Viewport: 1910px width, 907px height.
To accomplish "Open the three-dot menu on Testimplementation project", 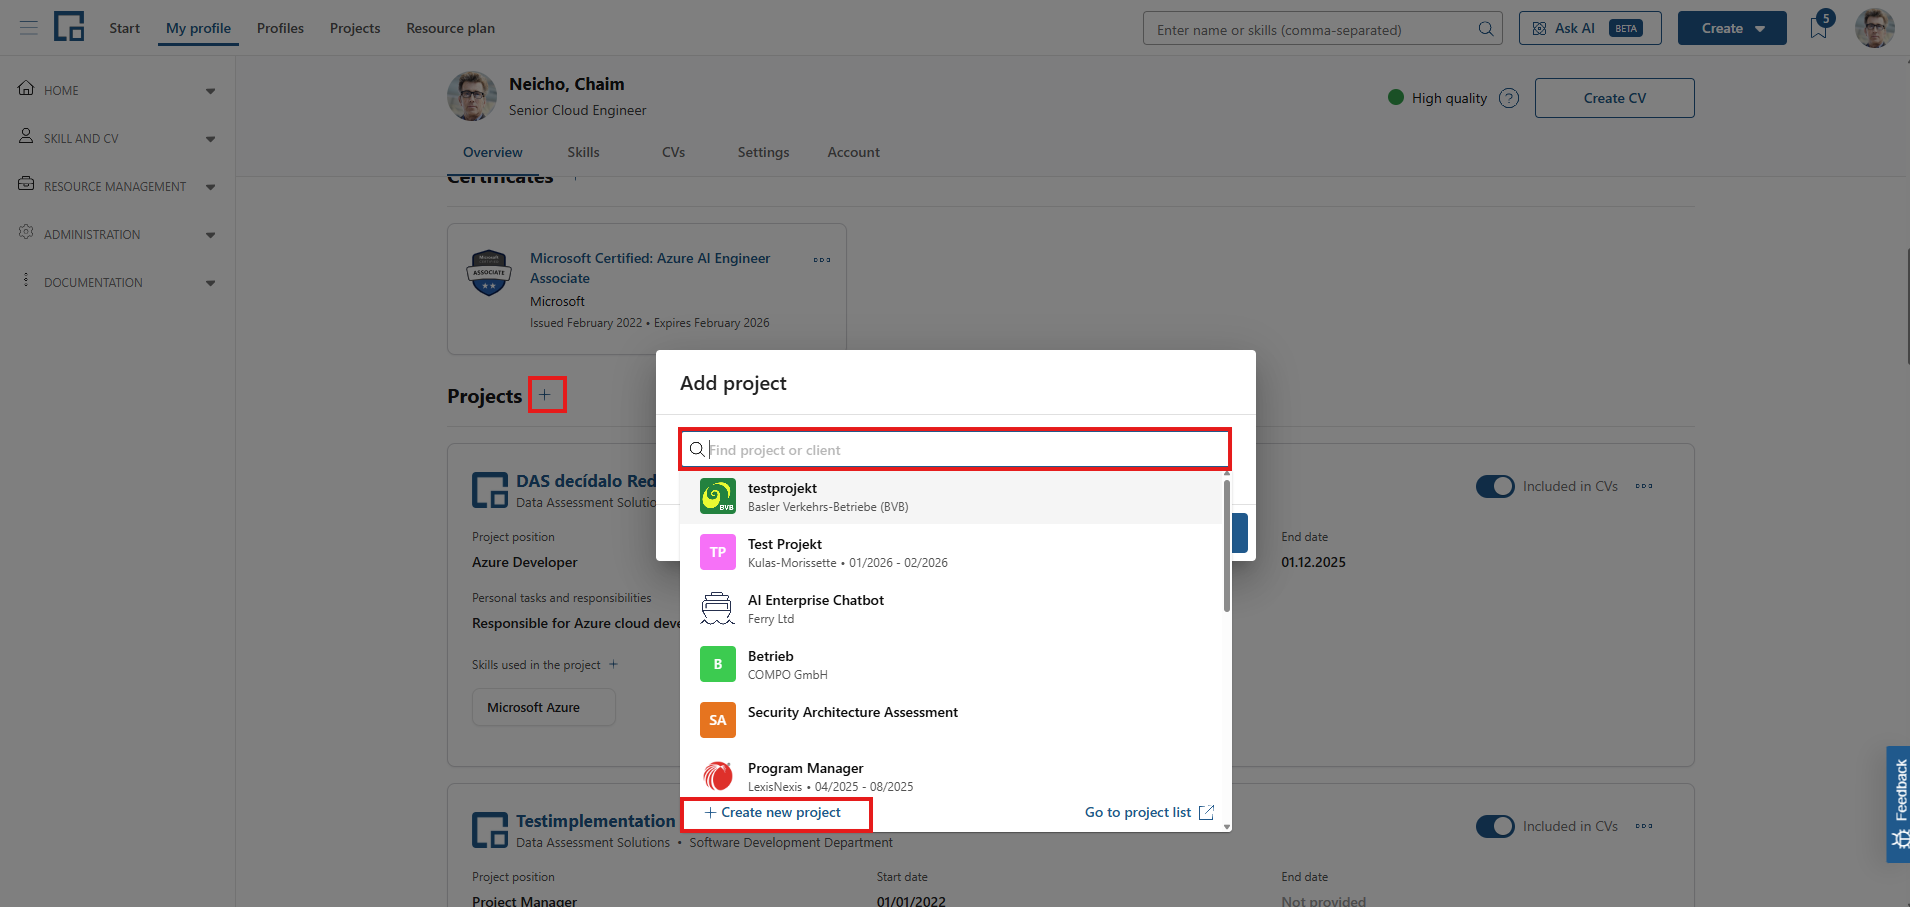I will (1644, 826).
